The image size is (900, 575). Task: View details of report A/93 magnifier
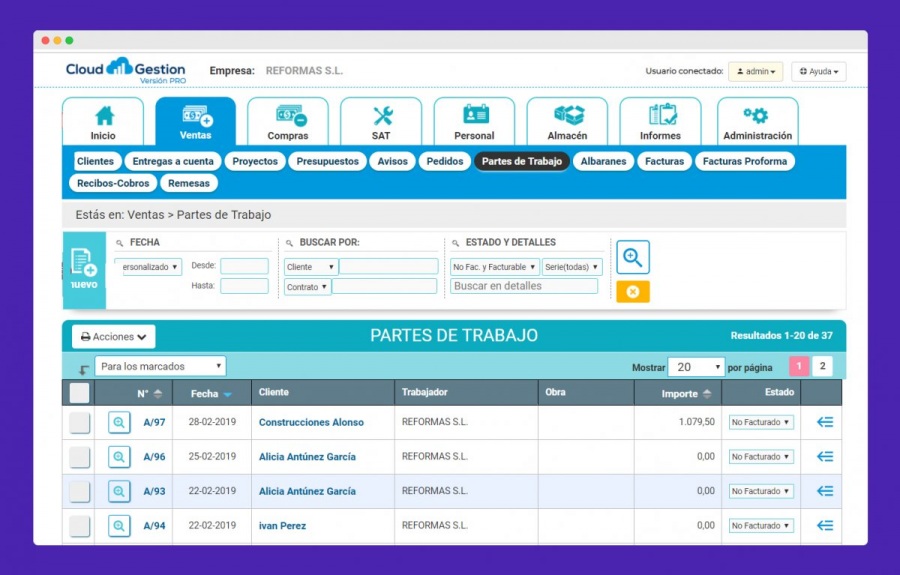coord(119,492)
